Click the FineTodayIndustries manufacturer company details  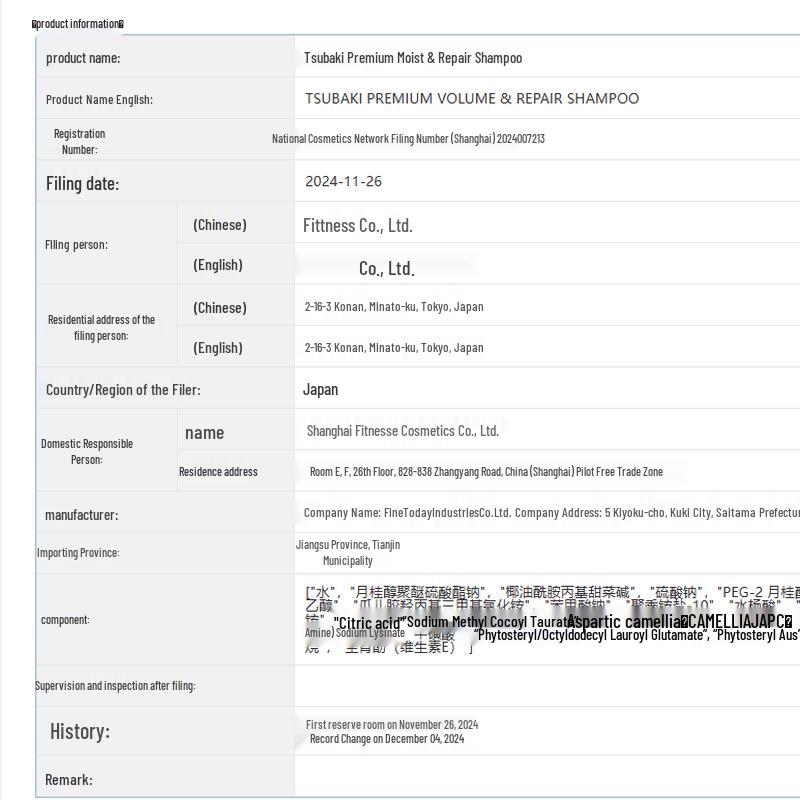click(550, 513)
